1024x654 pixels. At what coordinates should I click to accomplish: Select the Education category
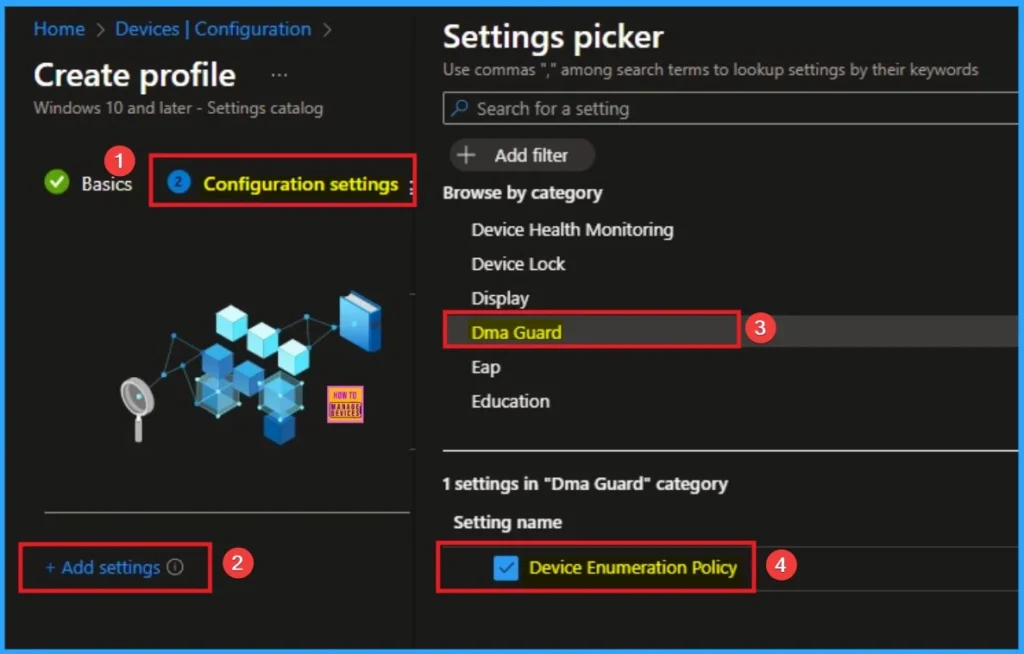510,401
